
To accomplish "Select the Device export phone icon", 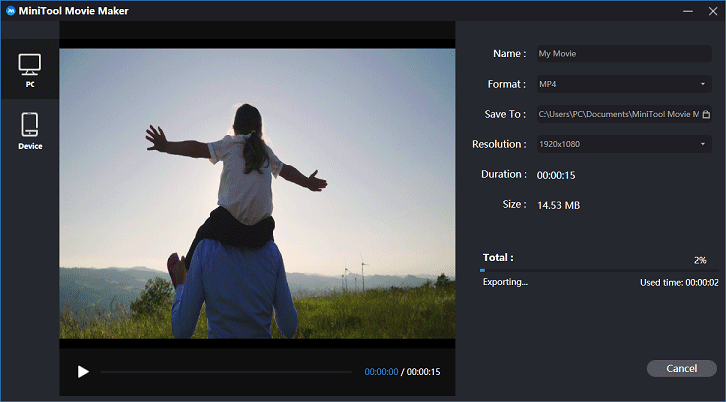I will click(30, 125).
